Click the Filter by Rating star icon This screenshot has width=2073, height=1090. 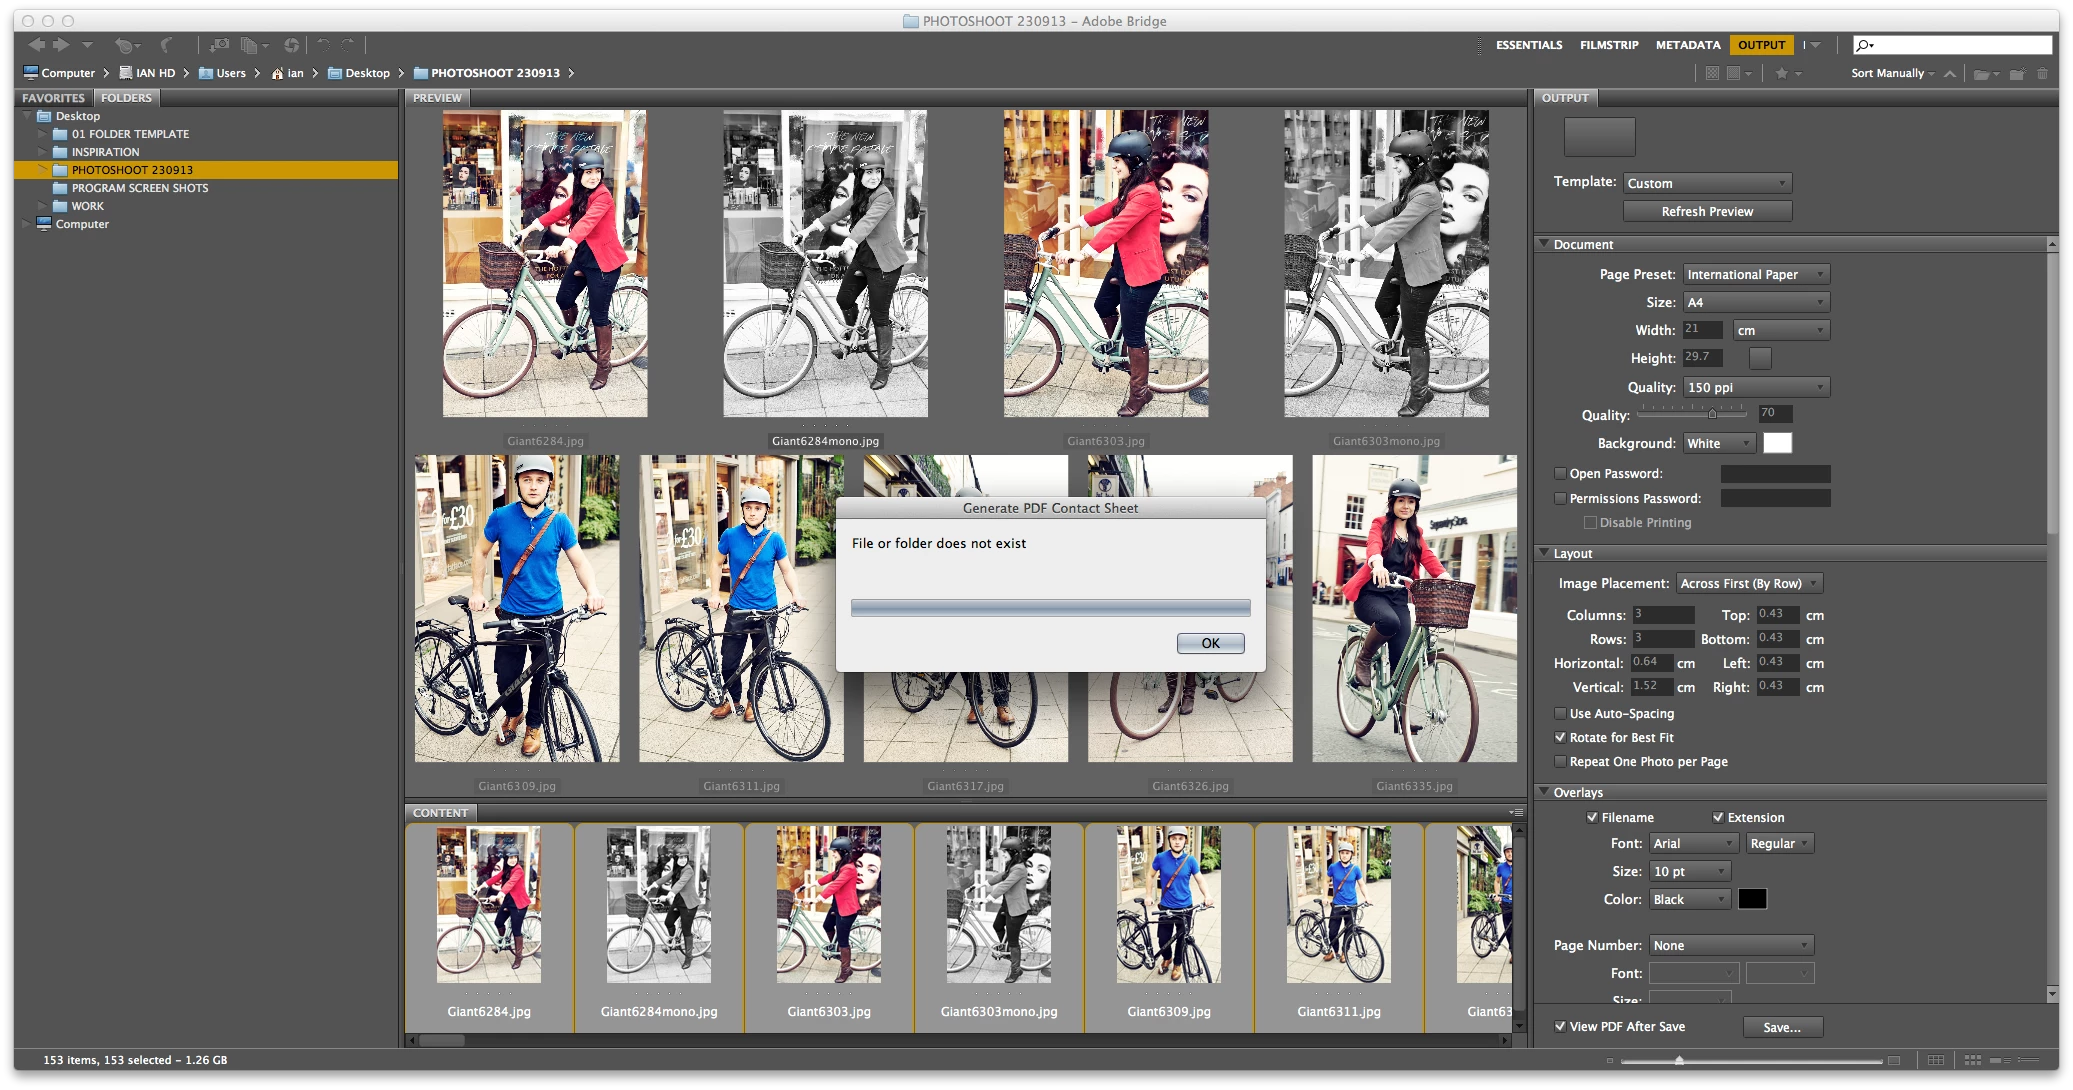[1781, 73]
